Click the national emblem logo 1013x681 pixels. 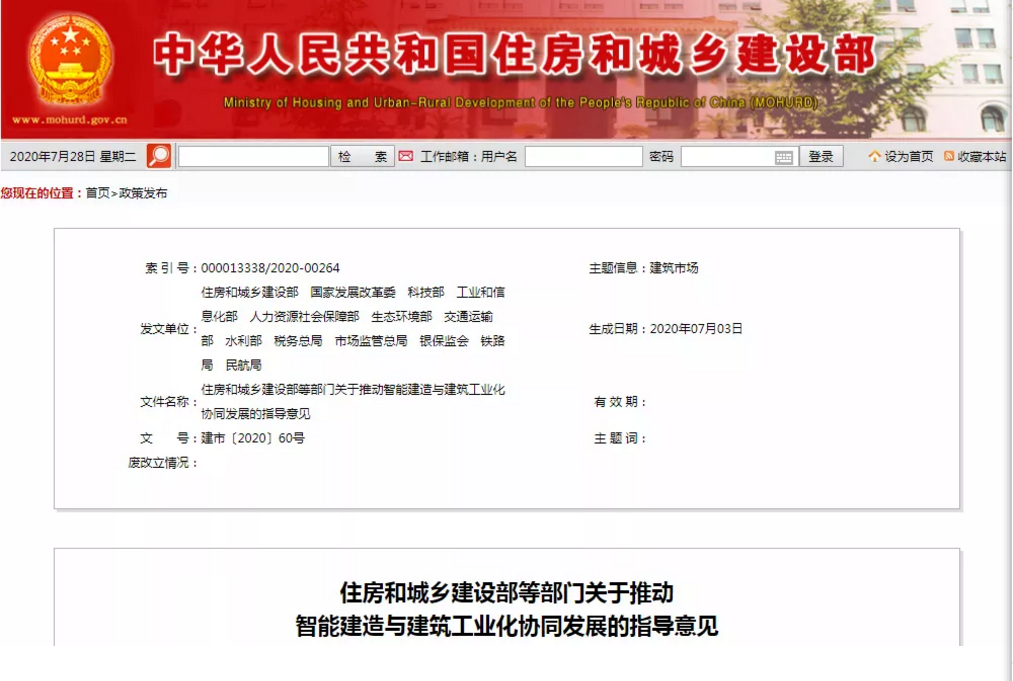(x=70, y=62)
